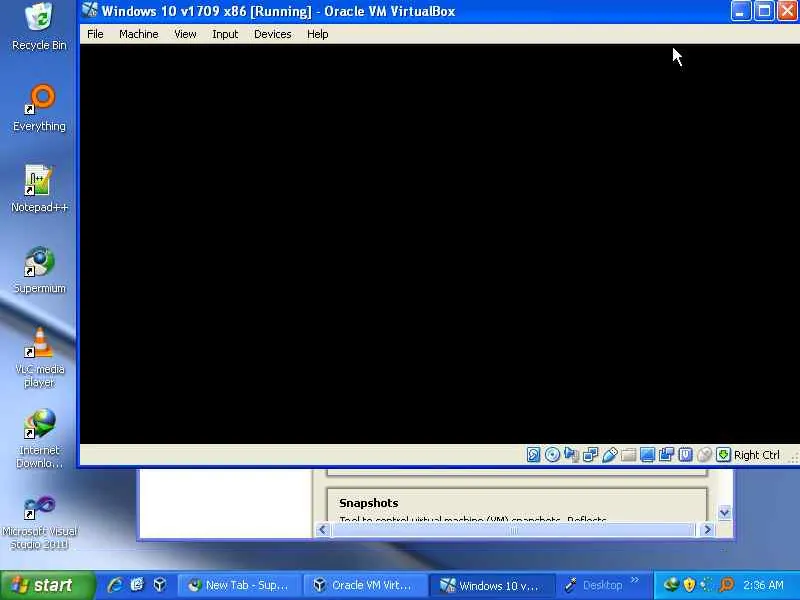Click the display settings status icon
This screenshot has height=600, width=800.
[x=647, y=455]
